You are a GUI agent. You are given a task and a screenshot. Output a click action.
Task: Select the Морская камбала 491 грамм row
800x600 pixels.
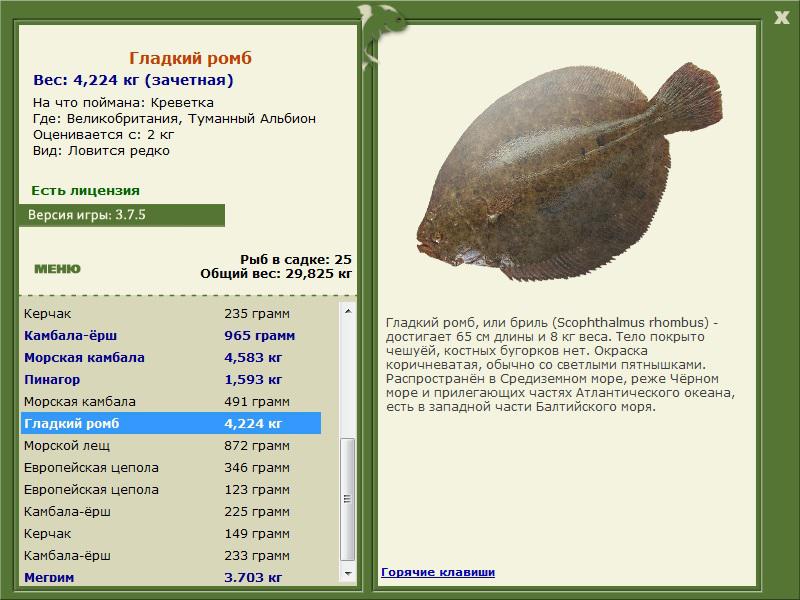coord(171,402)
